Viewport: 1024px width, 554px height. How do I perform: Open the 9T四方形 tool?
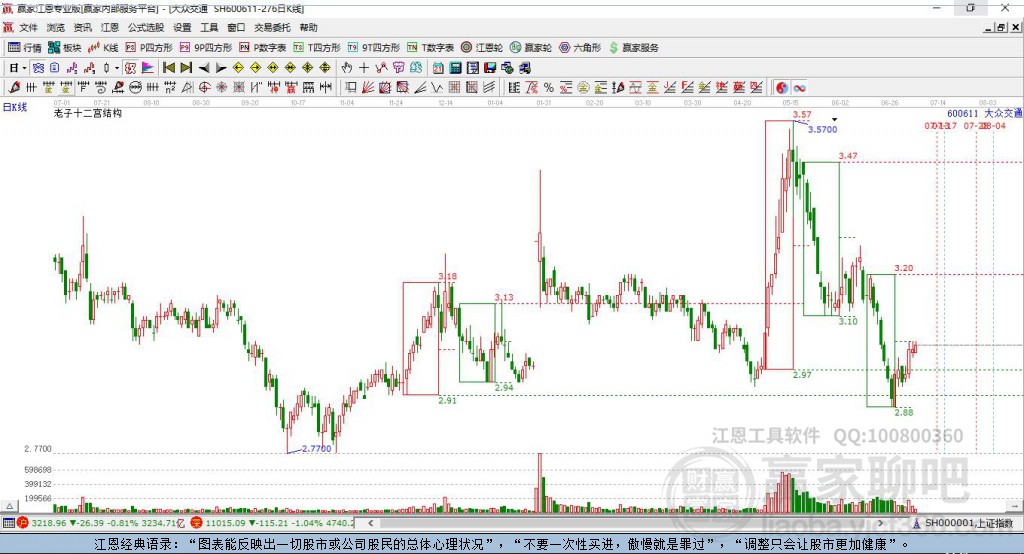374,48
